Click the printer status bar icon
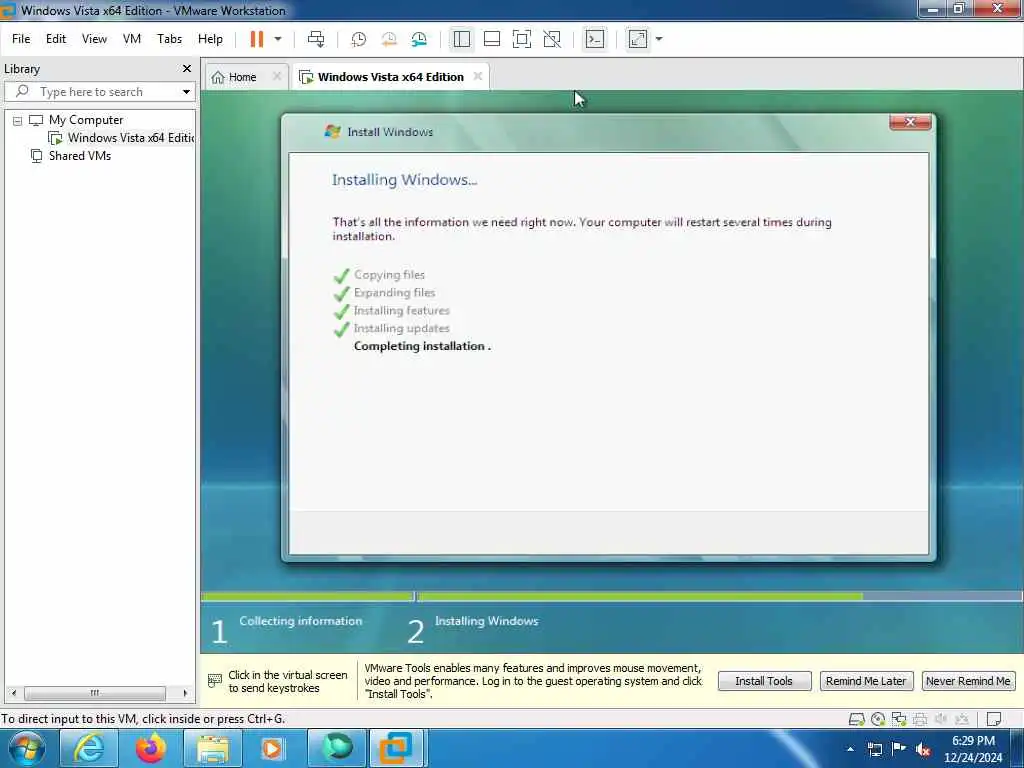The height and width of the screenshot is (768, 1024). click(x=920, y=719)
